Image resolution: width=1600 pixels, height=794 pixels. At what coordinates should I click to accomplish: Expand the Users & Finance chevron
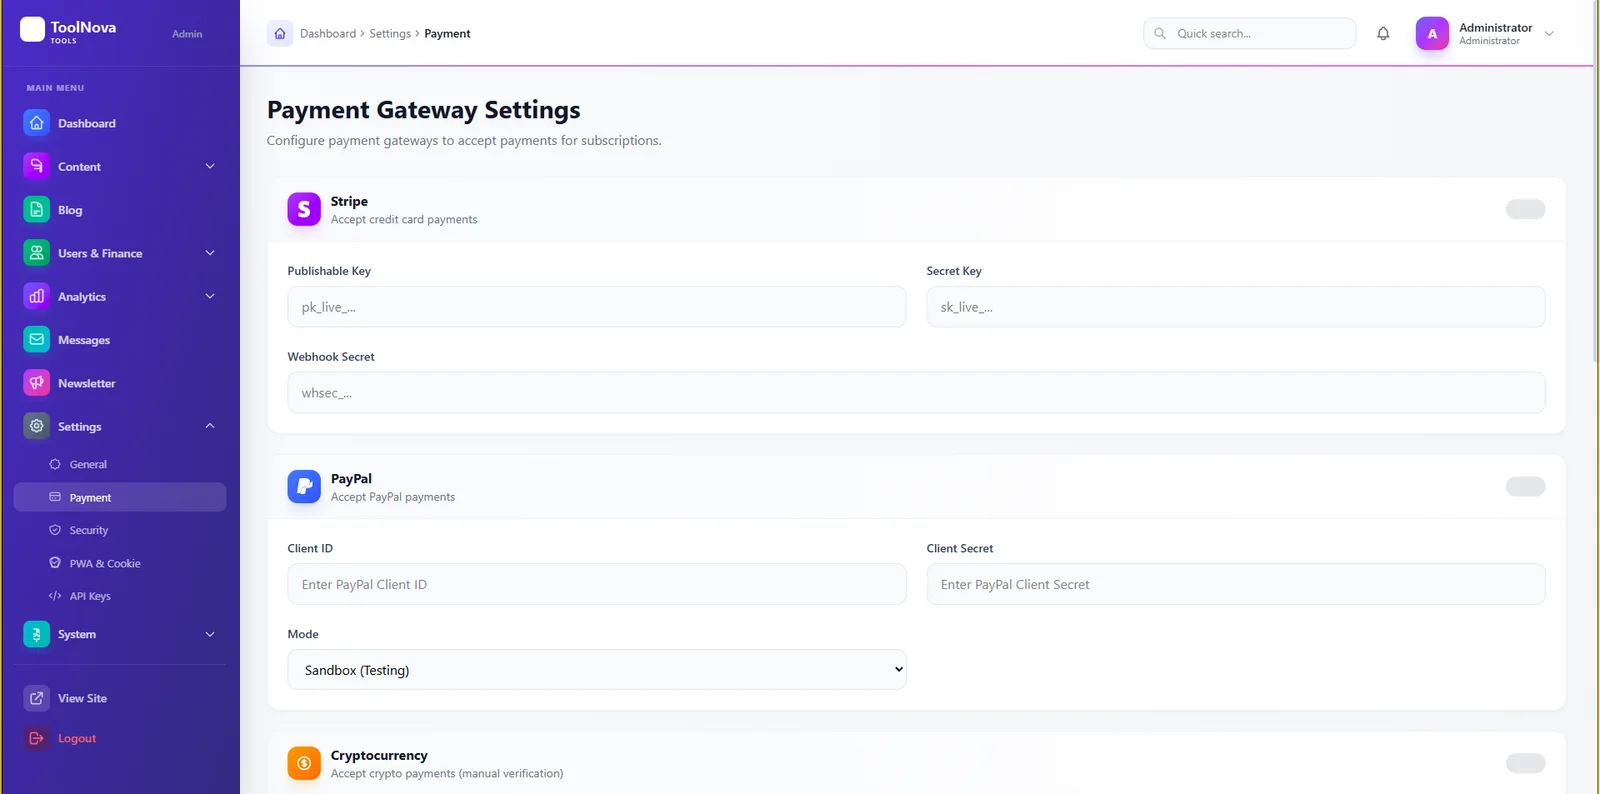coord(210,253)
